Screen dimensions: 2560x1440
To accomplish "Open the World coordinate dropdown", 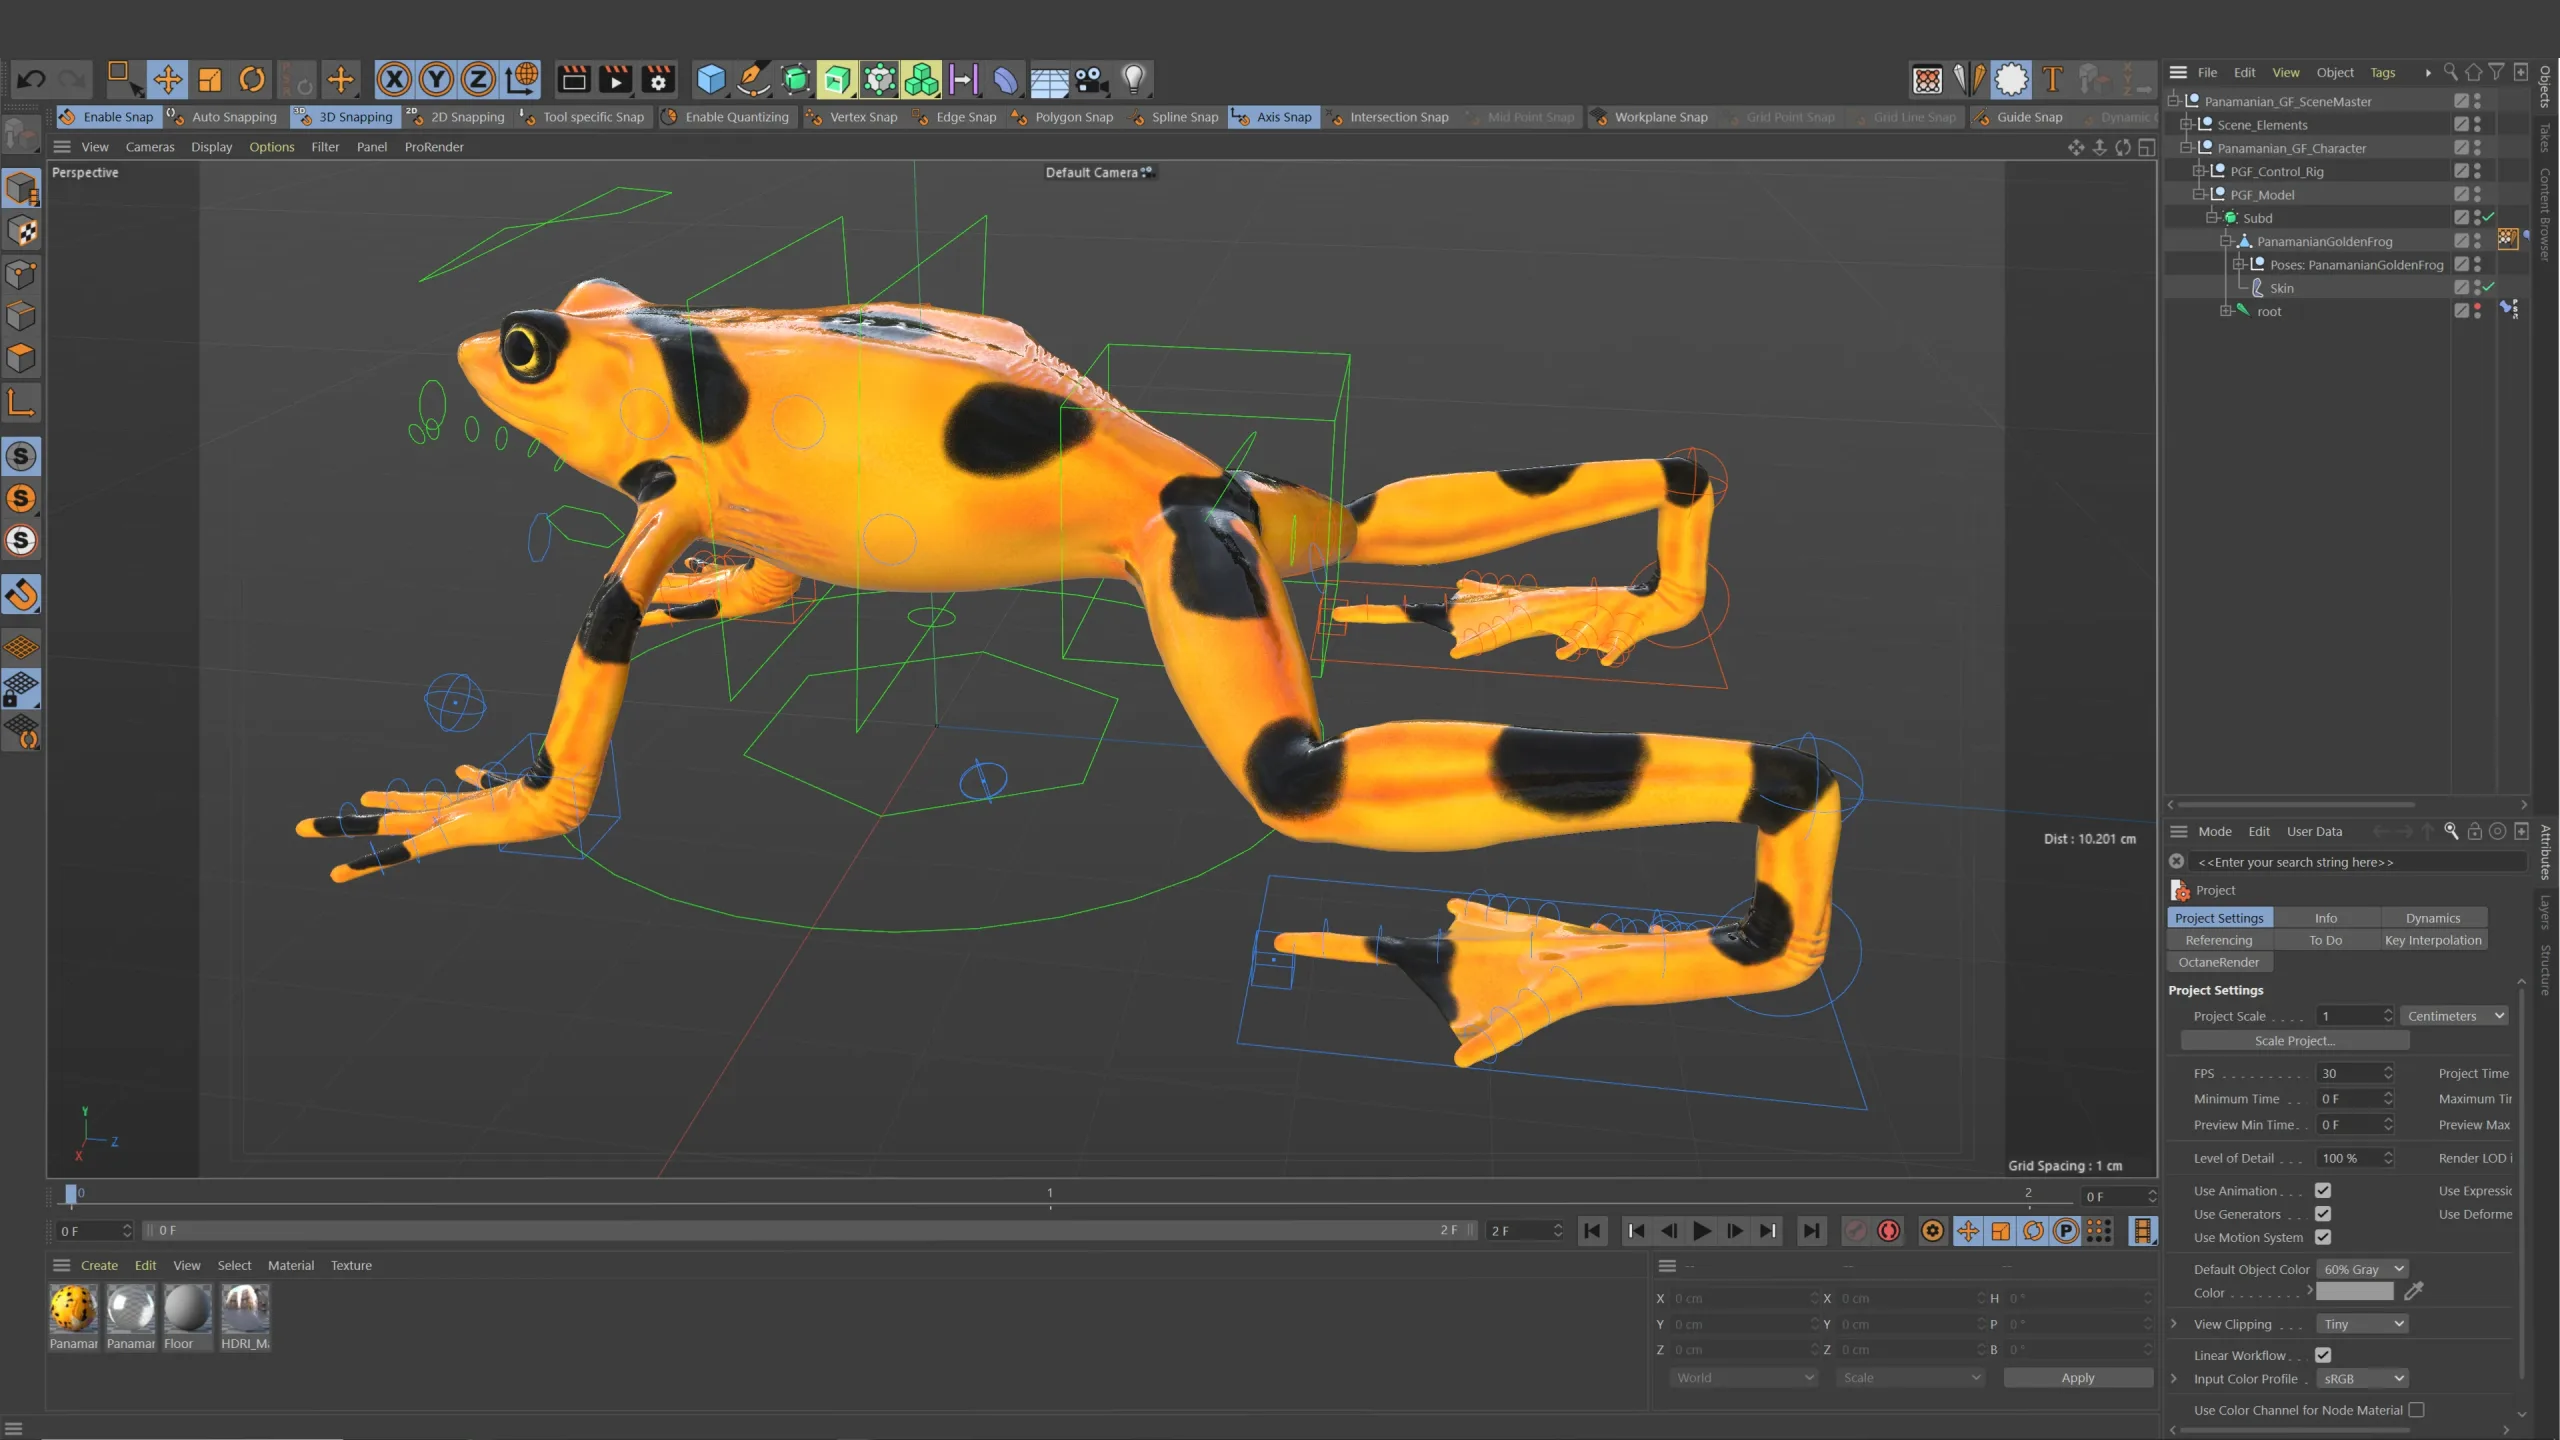I will (x=1744, y=1378).
